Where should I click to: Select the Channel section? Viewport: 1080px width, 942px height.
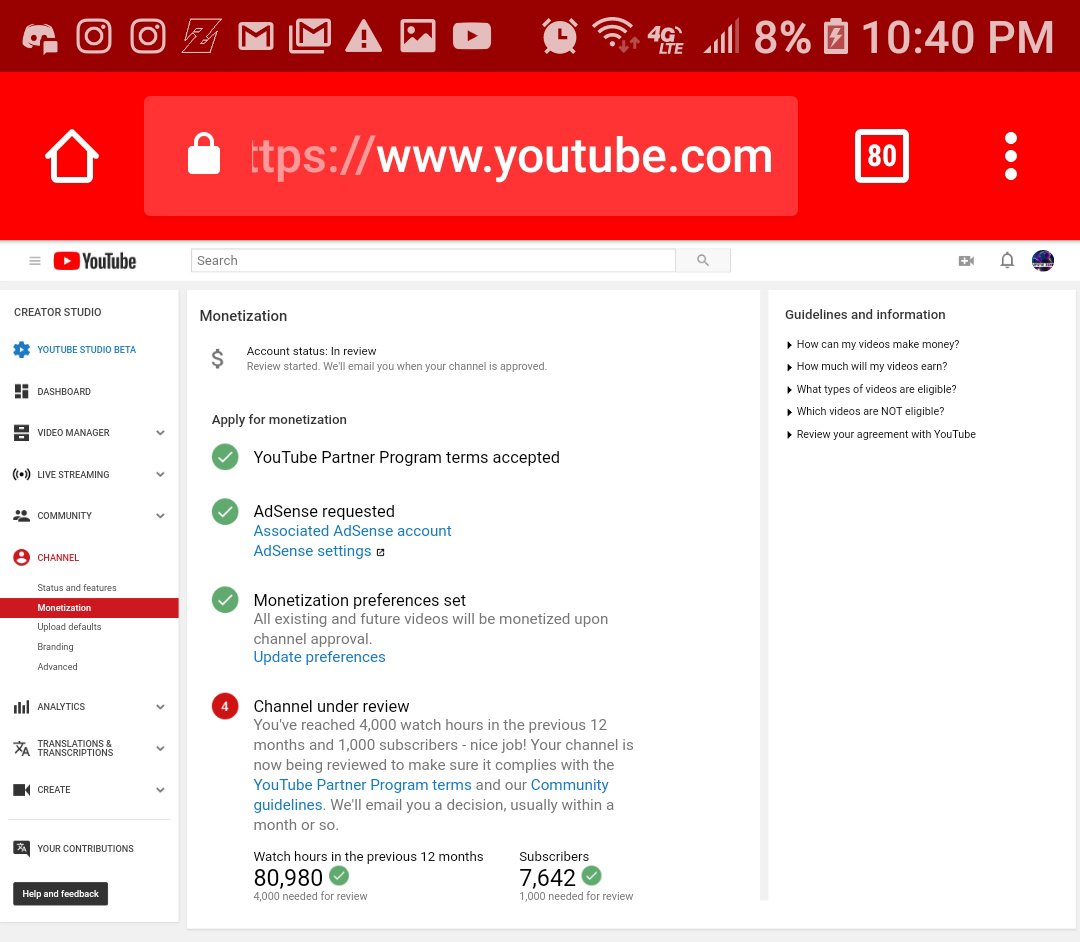coord(59,558)
